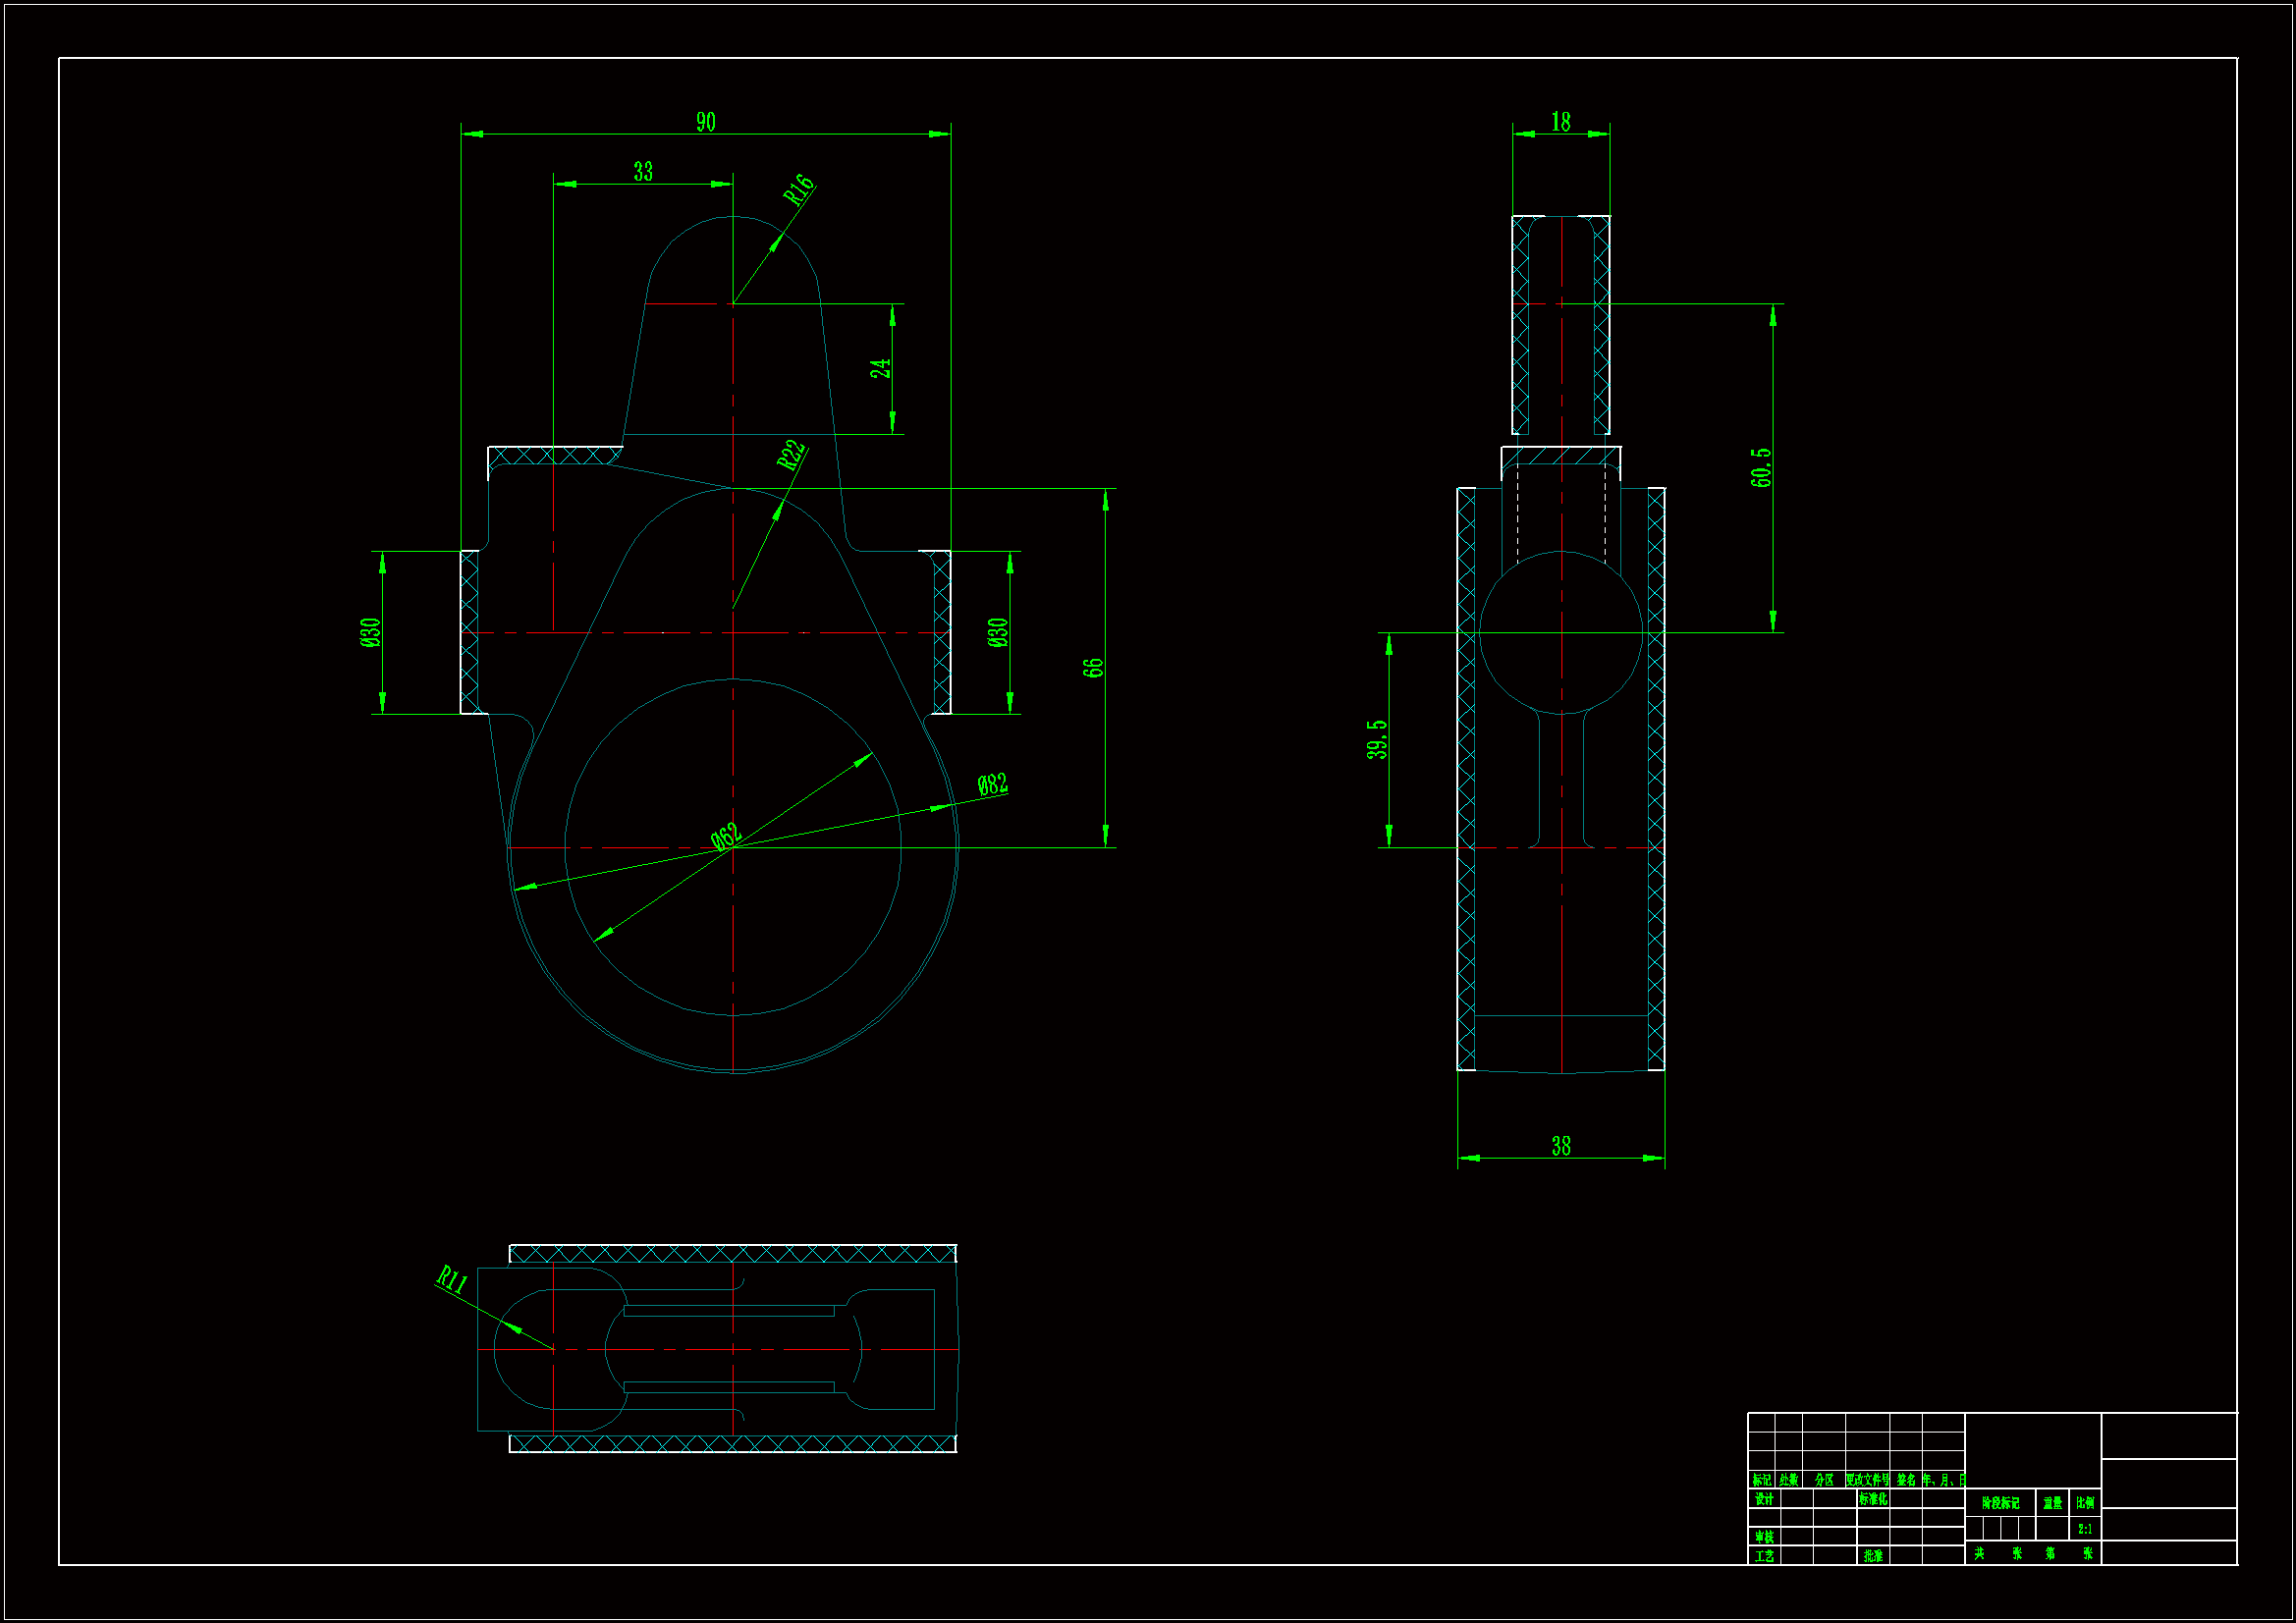
Task: Click the 33 horizontal dimension label
Action: (x=642, y=172)
